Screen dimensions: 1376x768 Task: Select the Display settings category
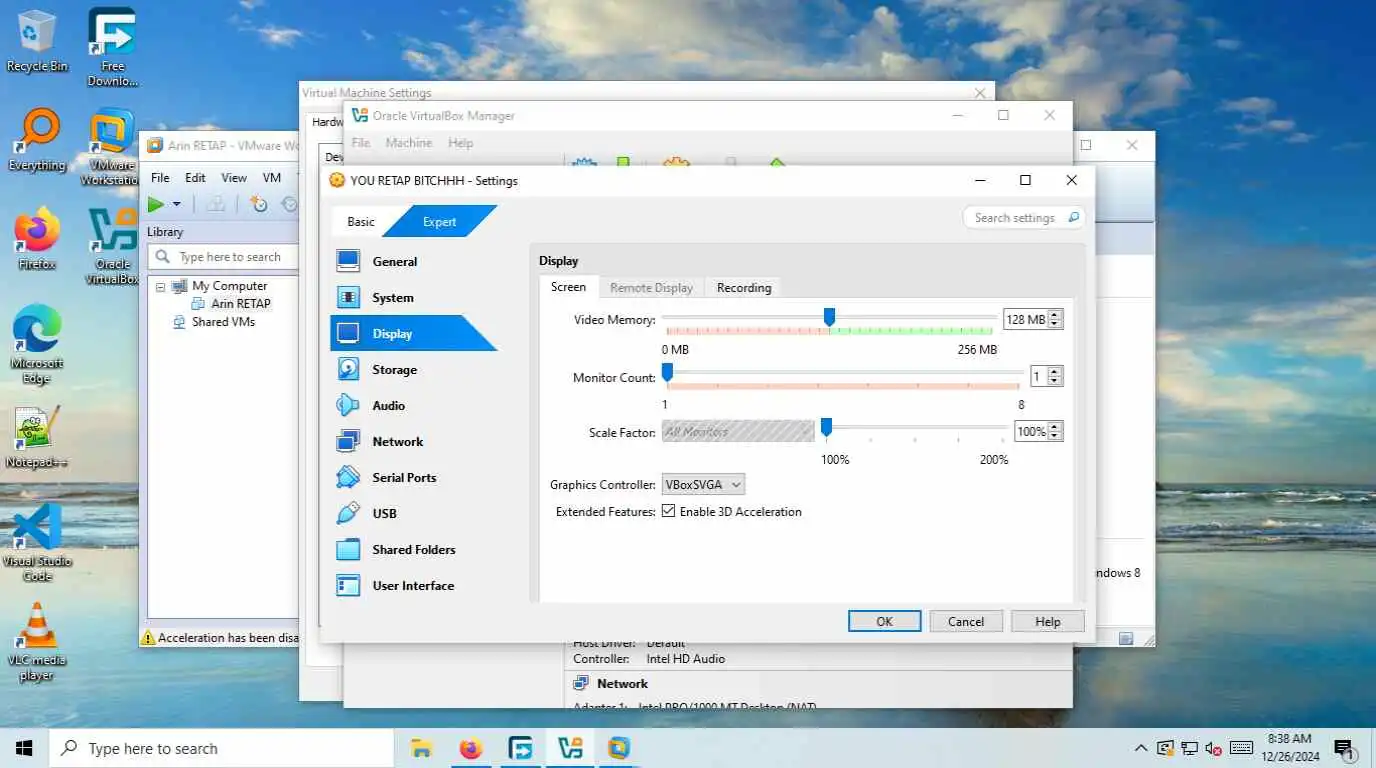click(x=414, y=334)
